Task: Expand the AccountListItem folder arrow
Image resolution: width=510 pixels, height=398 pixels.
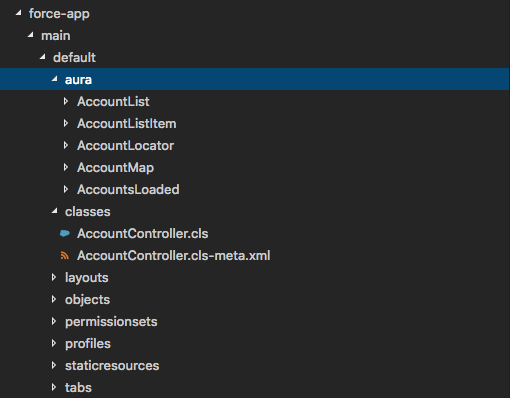Action: 66,123
